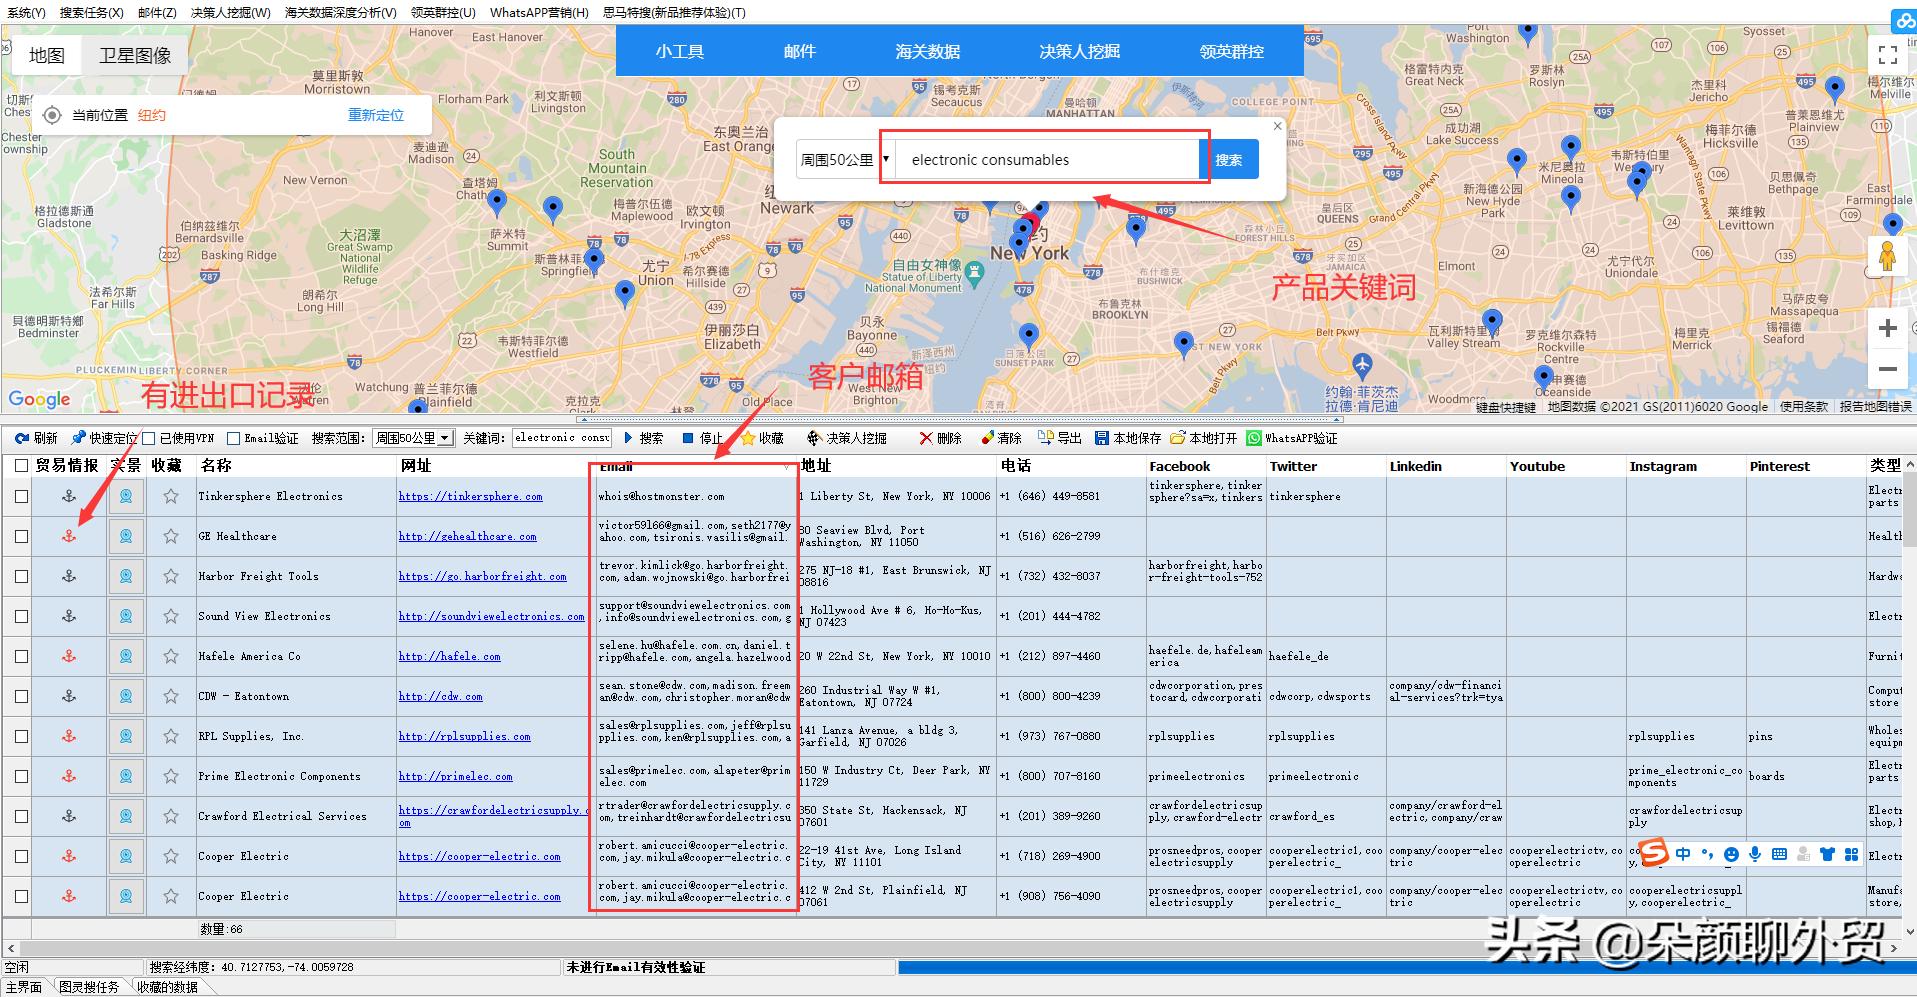View street scene icon for Harbor Freight Tools

coord(126,576)
